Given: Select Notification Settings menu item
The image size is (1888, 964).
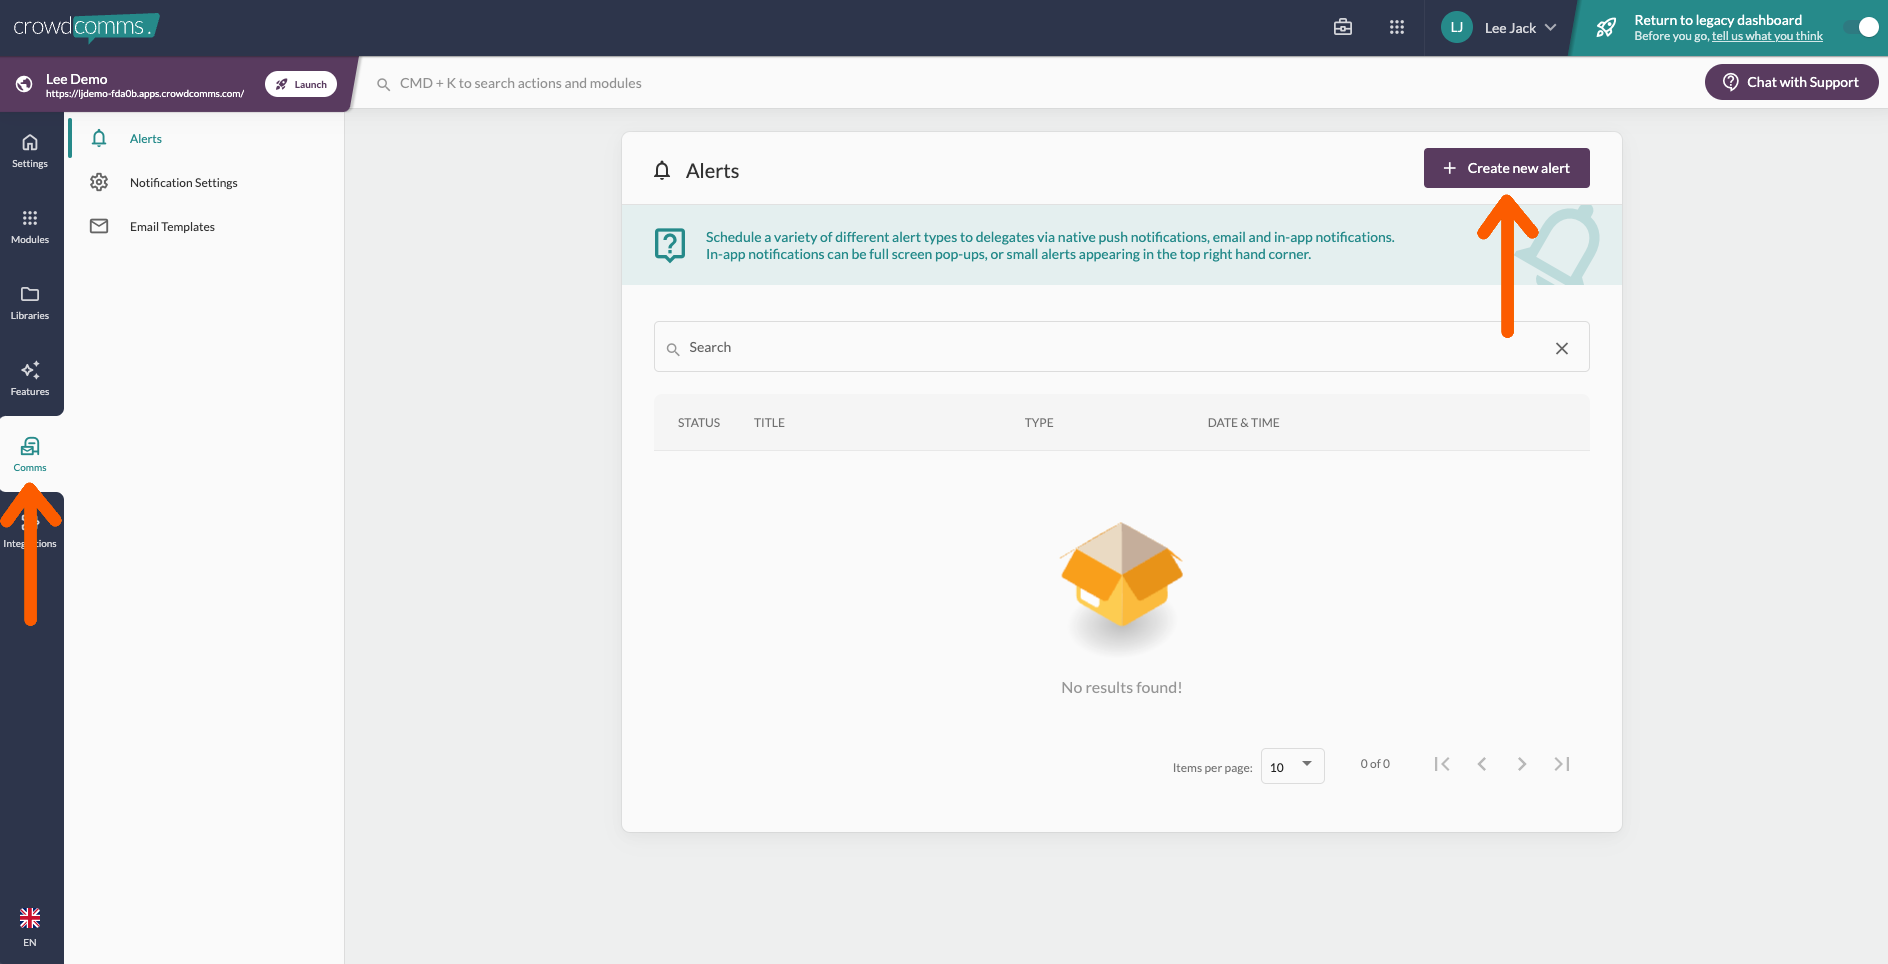Looking at the screenshot, I should click(184, 183).
